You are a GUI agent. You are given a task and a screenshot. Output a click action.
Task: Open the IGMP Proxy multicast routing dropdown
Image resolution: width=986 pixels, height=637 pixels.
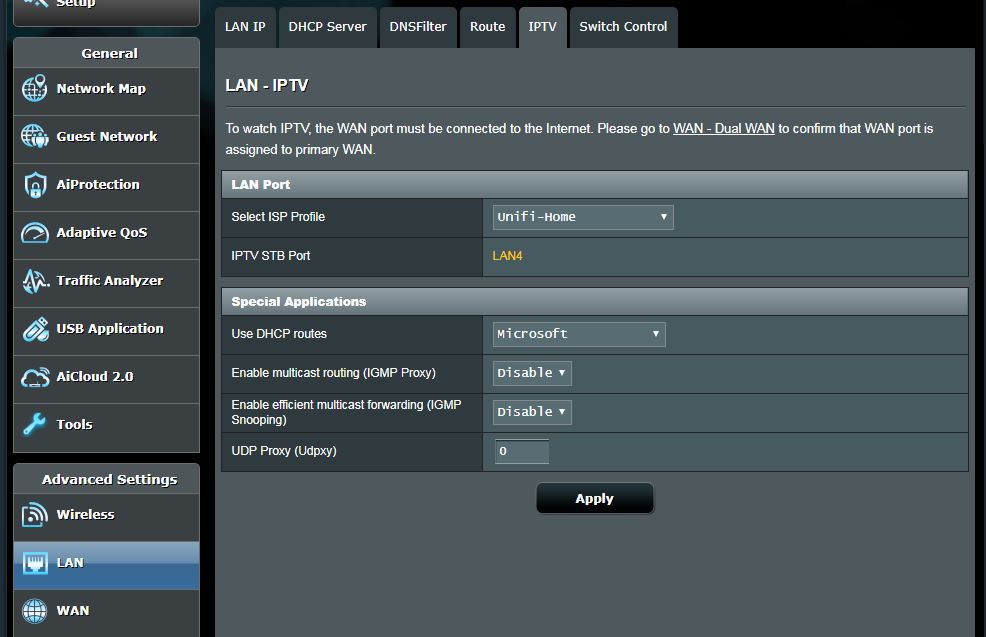coord(532,373)
